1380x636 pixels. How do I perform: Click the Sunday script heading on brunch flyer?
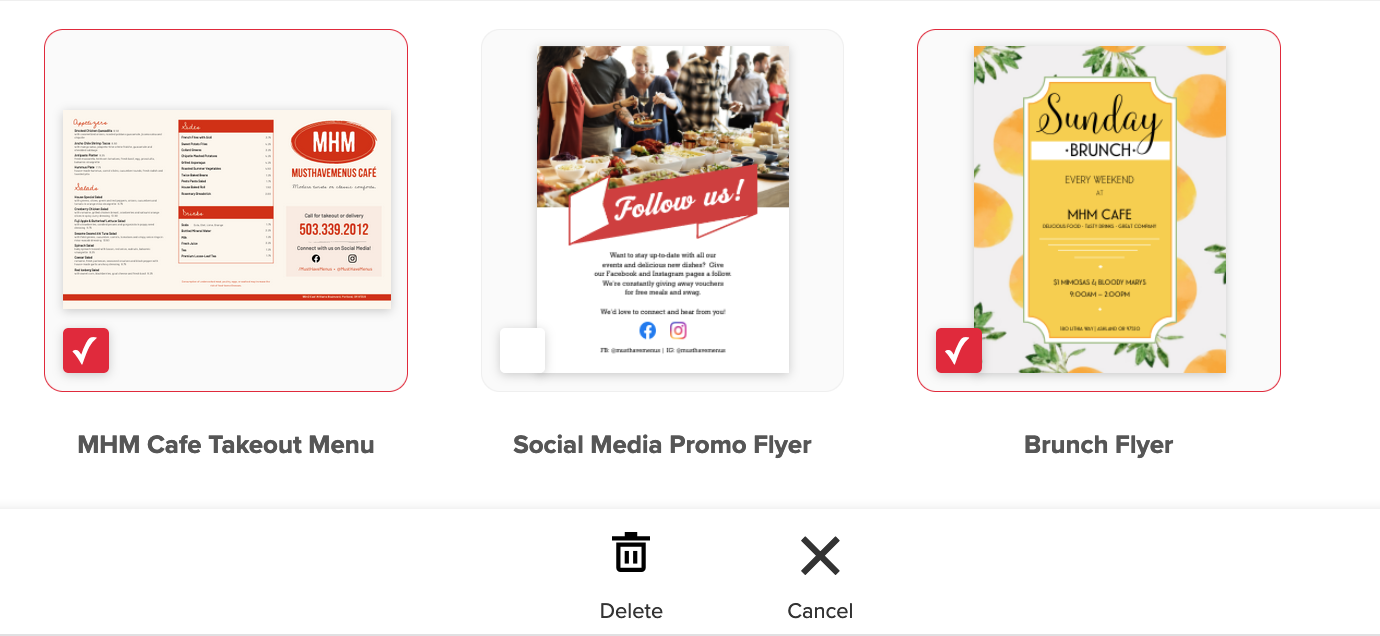click(x=1100, y=116)
